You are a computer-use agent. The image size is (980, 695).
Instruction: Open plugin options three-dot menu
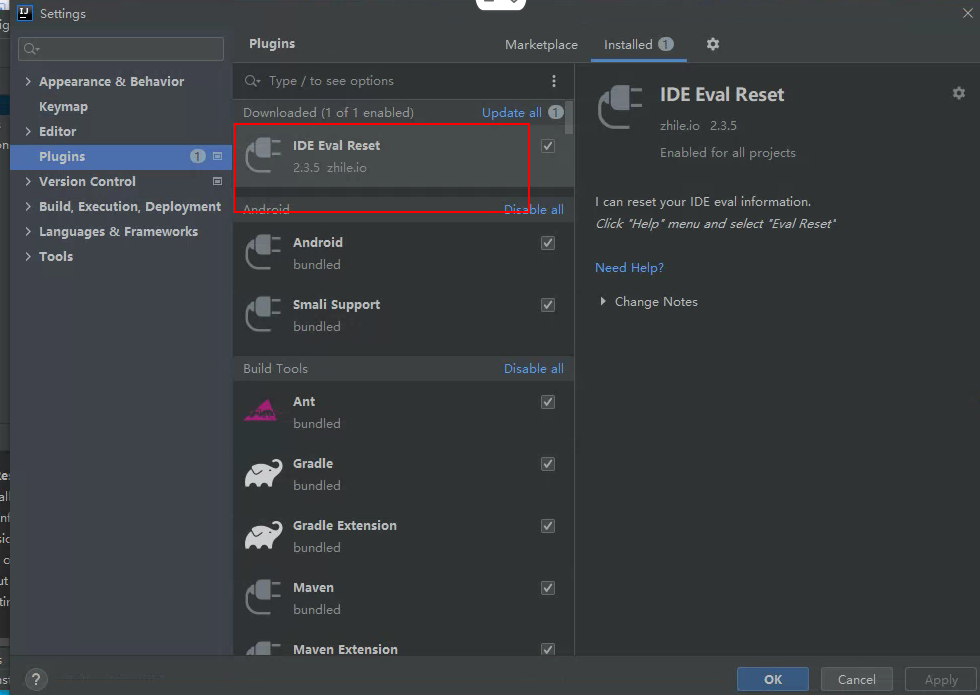[554, 81]
